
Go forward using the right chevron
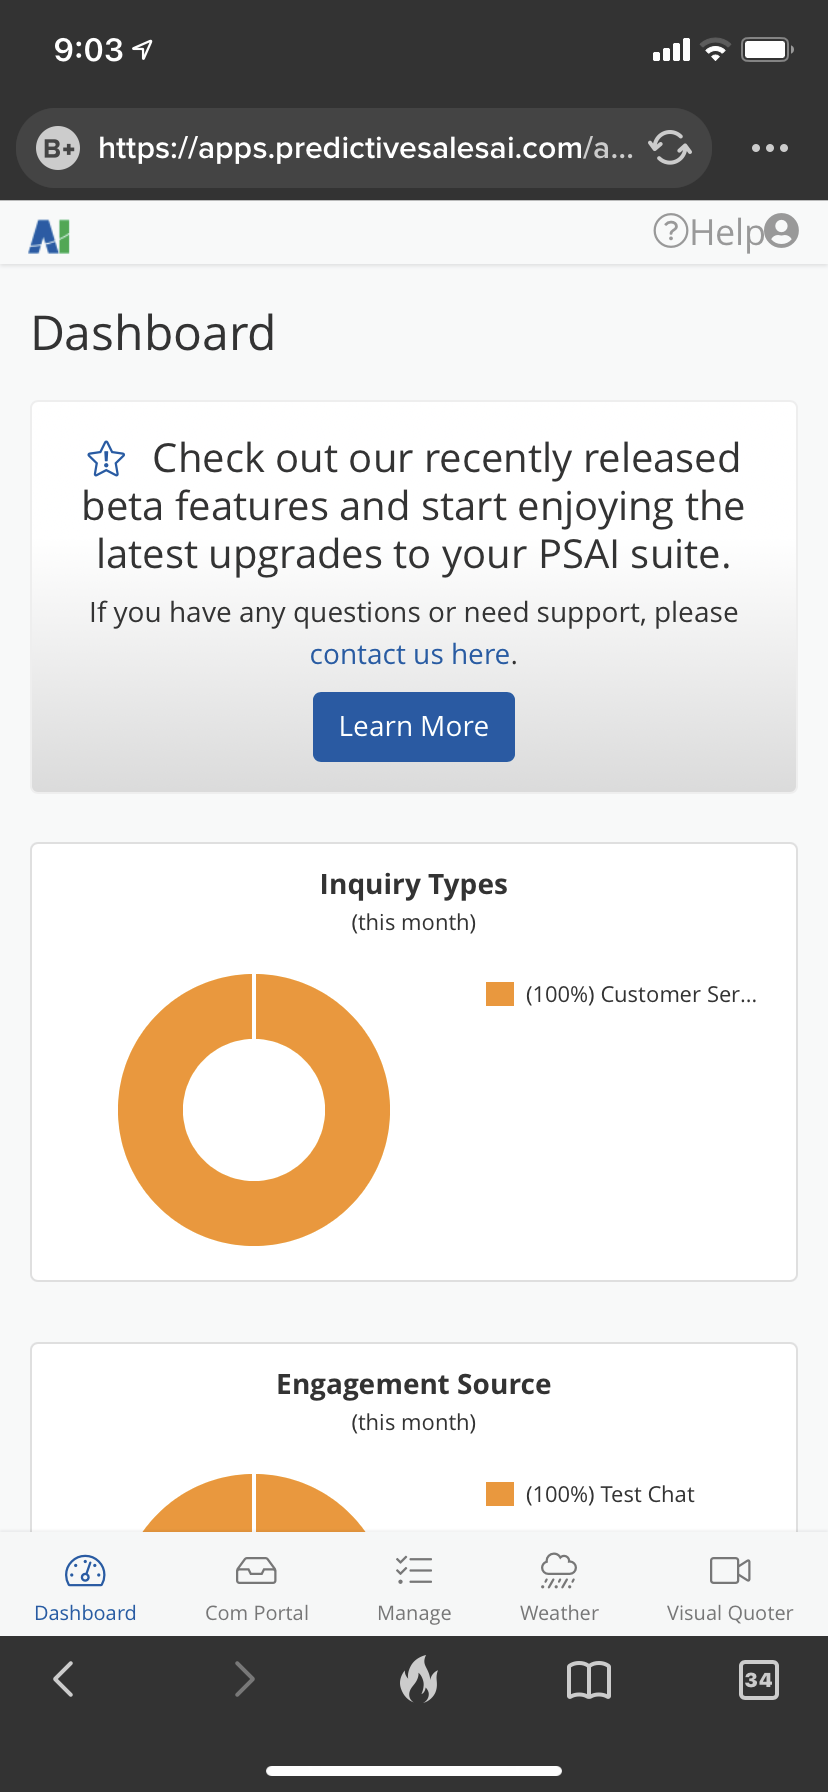(x=243, y=1680)
